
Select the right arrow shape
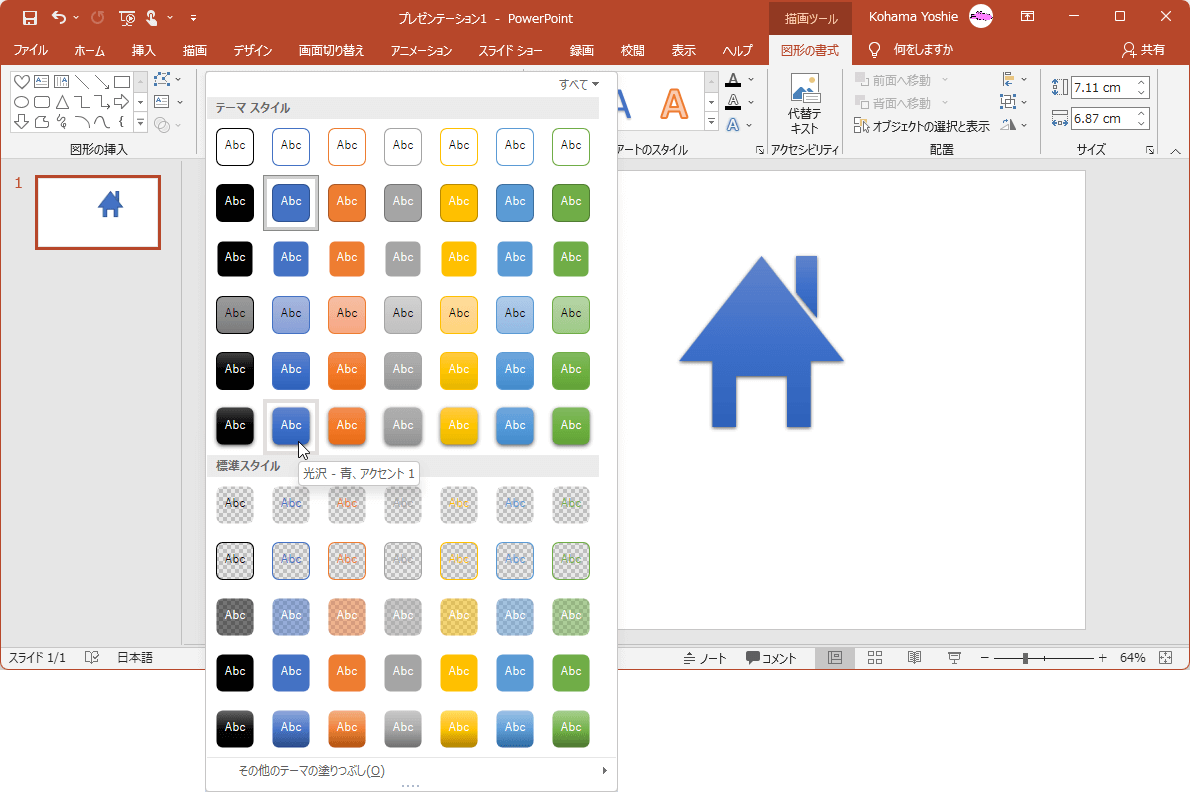click(121, 102)
